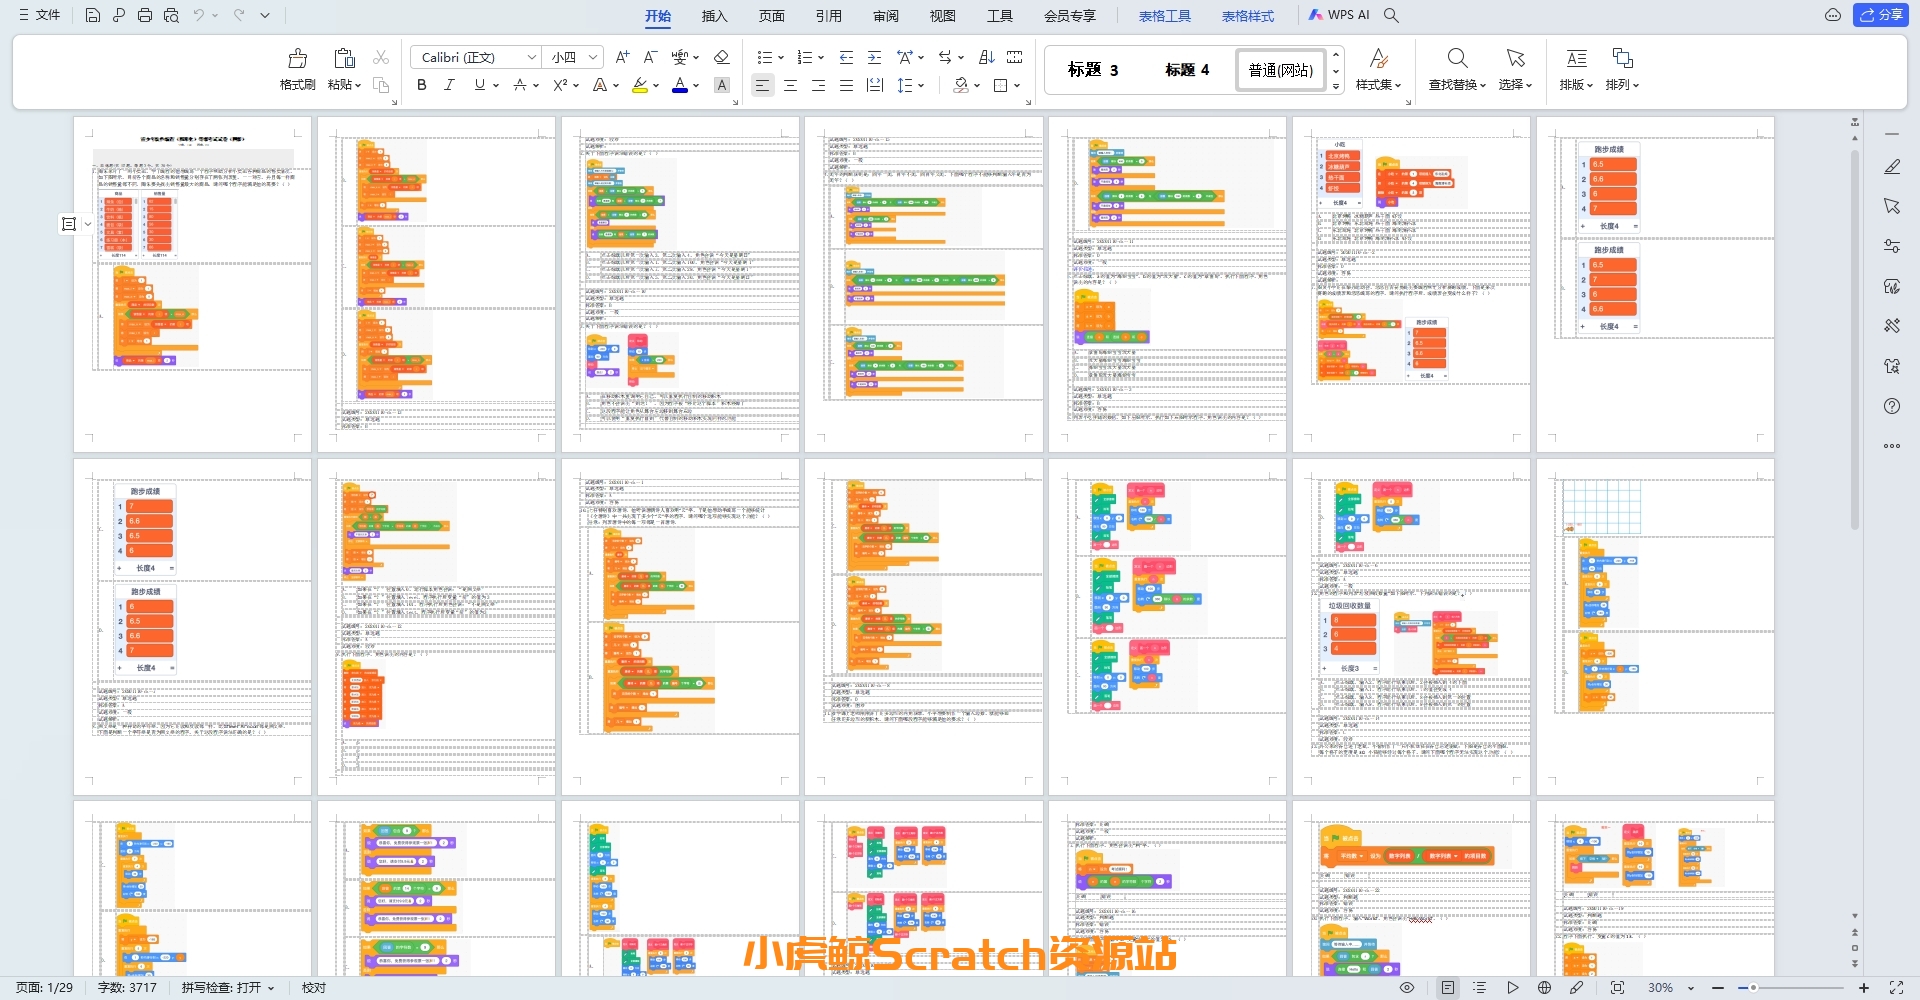The image size is (1920, 1000).
Task: Open zoom percentage 30% dropdown
Action: [x=1692, y=988]
